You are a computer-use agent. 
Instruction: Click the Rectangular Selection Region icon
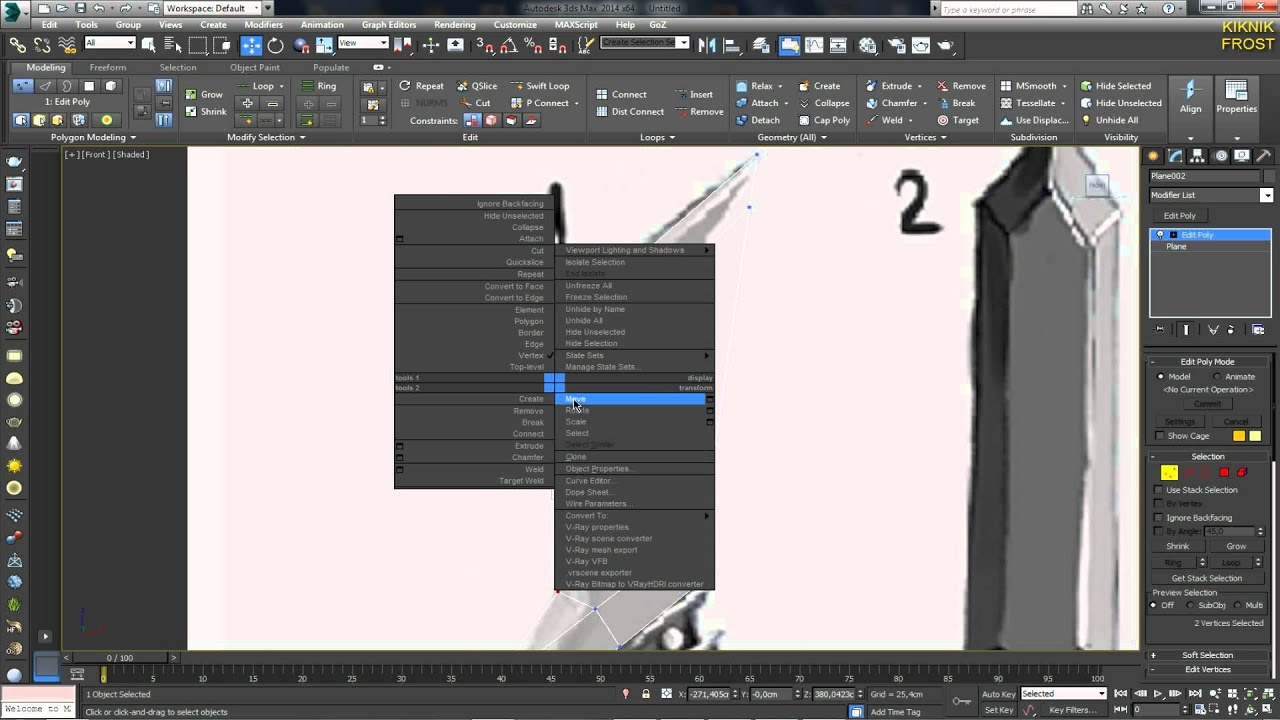click(198, 44)
